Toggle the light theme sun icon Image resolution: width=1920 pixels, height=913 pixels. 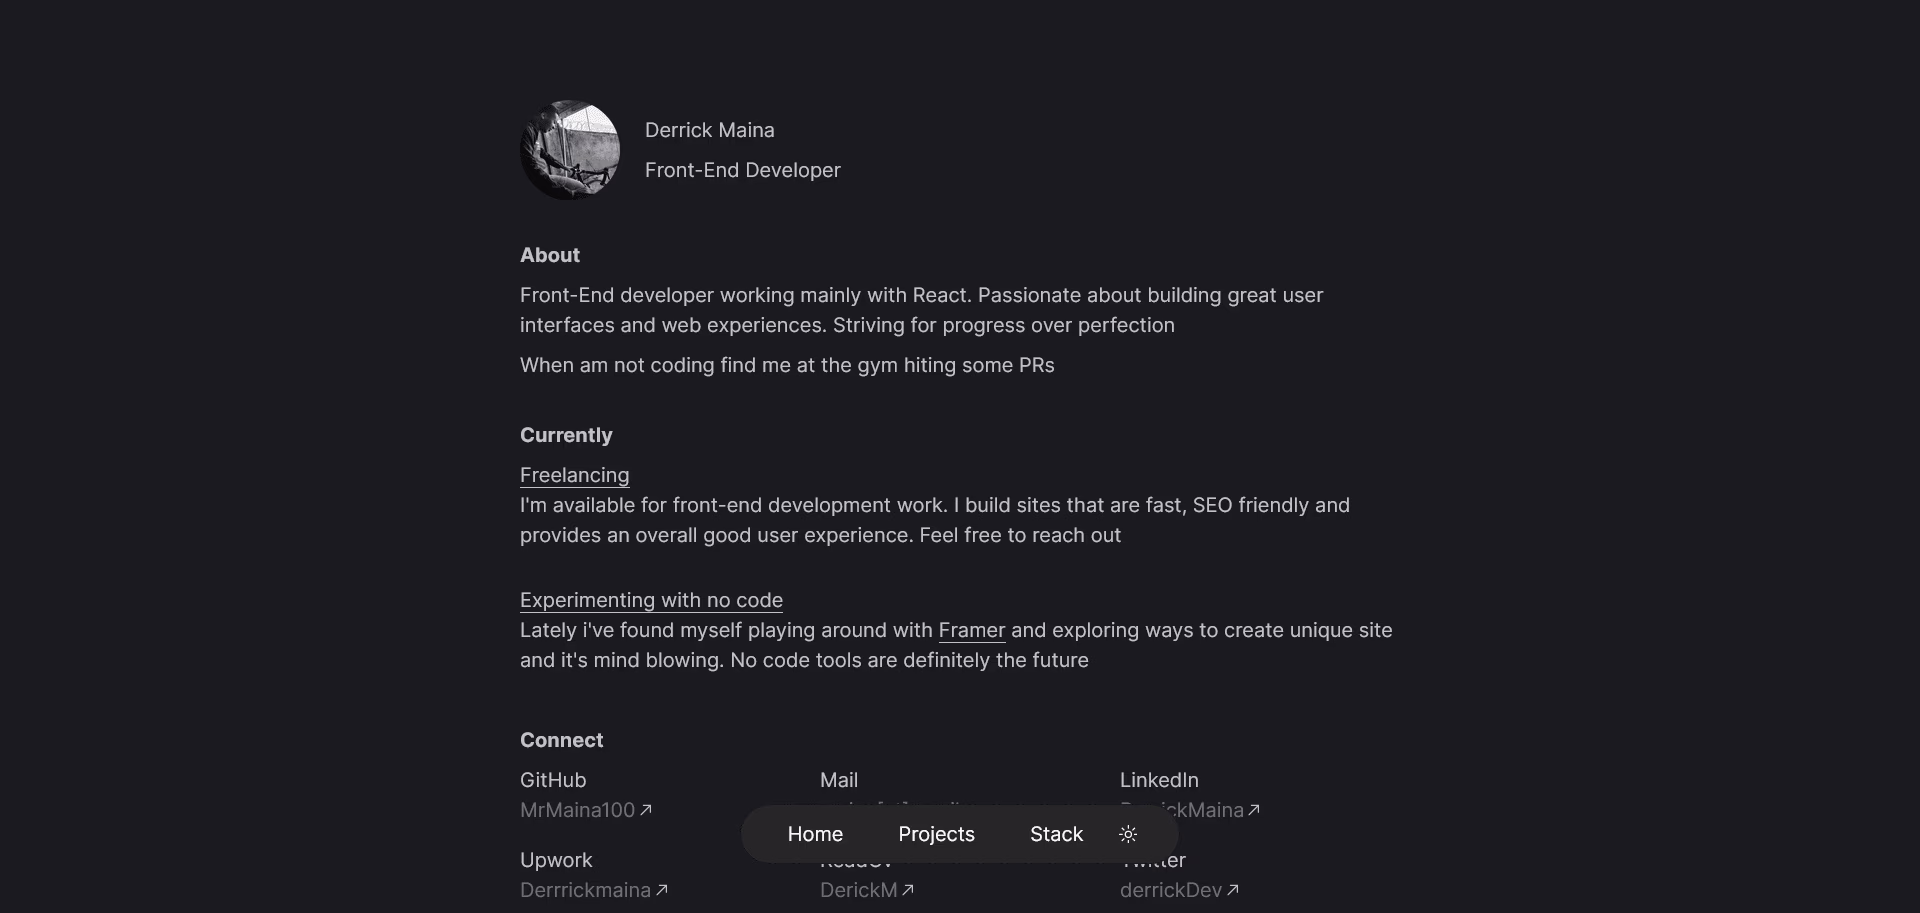(x=1128, y=834)
